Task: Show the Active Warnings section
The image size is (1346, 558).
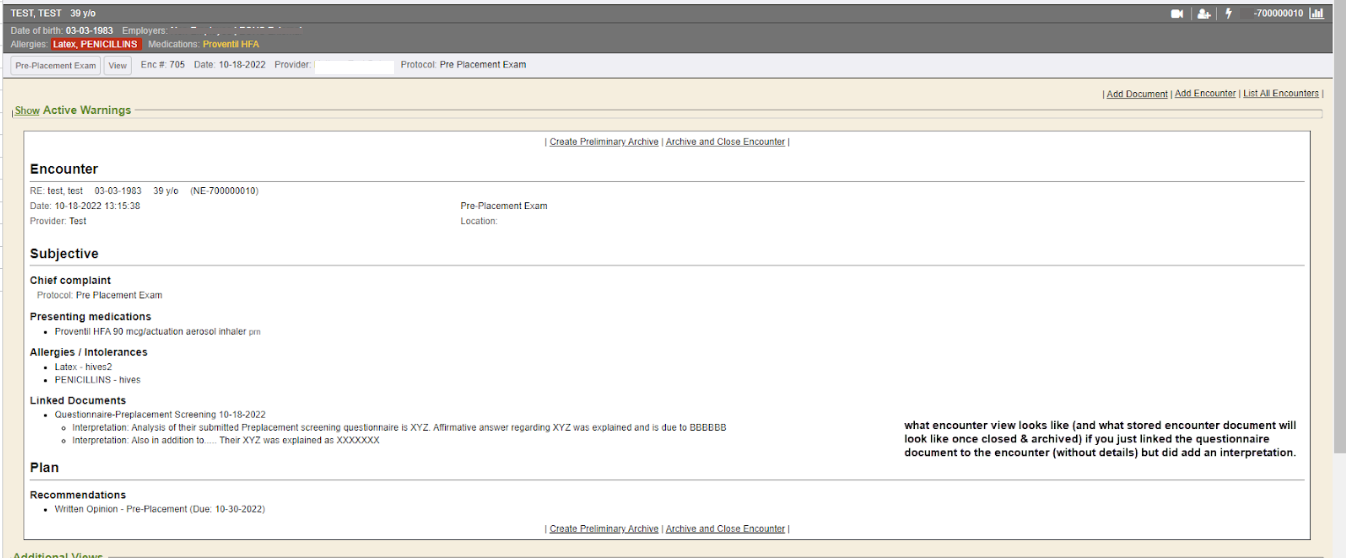Action: click(x=27, y=111)
